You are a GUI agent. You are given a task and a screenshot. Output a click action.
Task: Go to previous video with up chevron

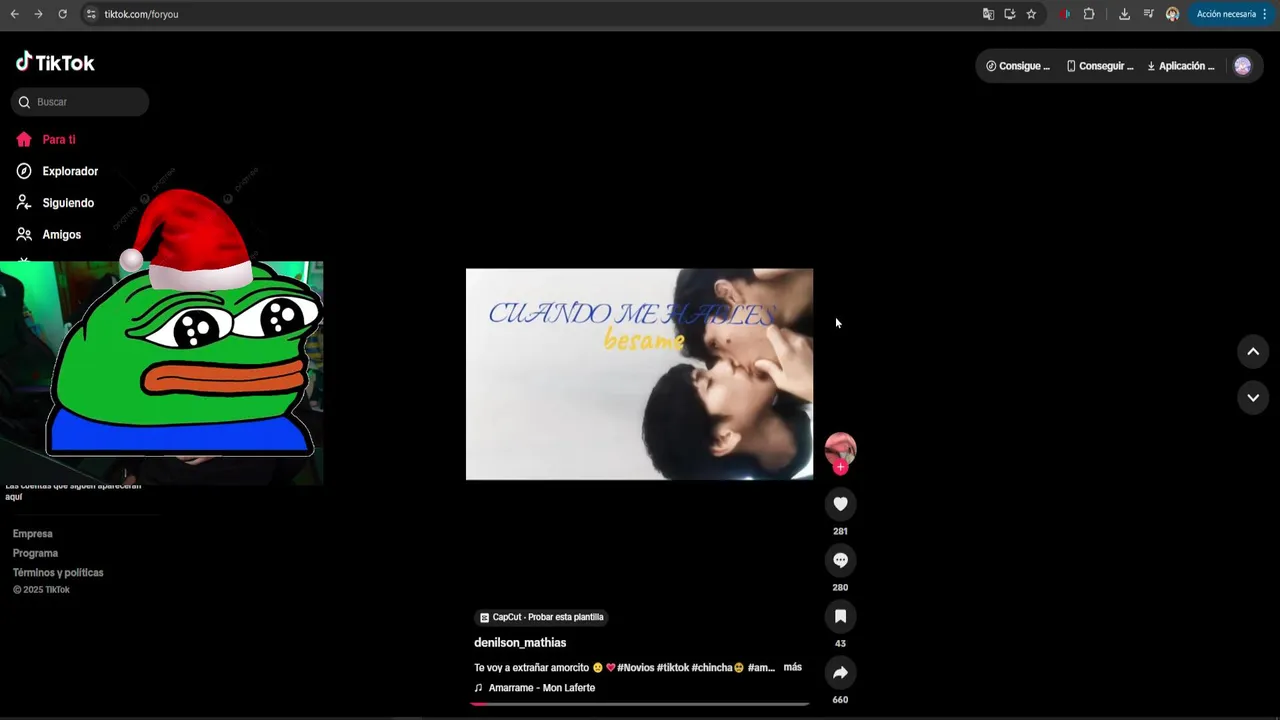coord(1253,351)
